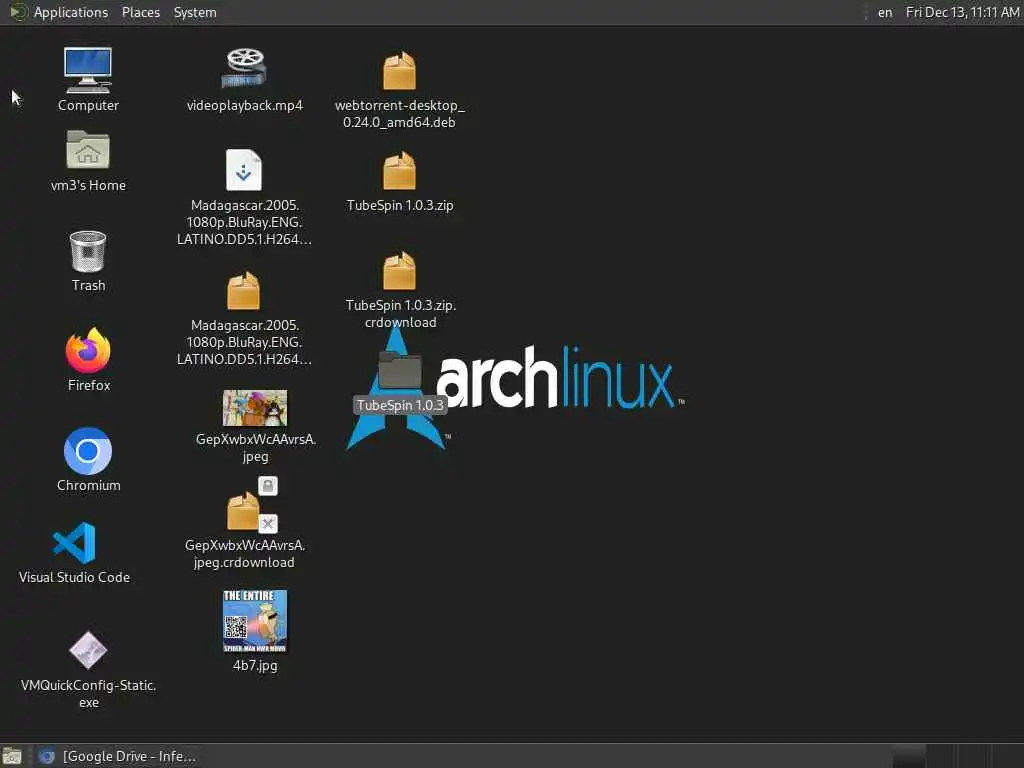Click the highlighted TubeSpin 1.0.3 folder label
The height and width of the screenshot is (768, 1024).
[x=400, y=405]
